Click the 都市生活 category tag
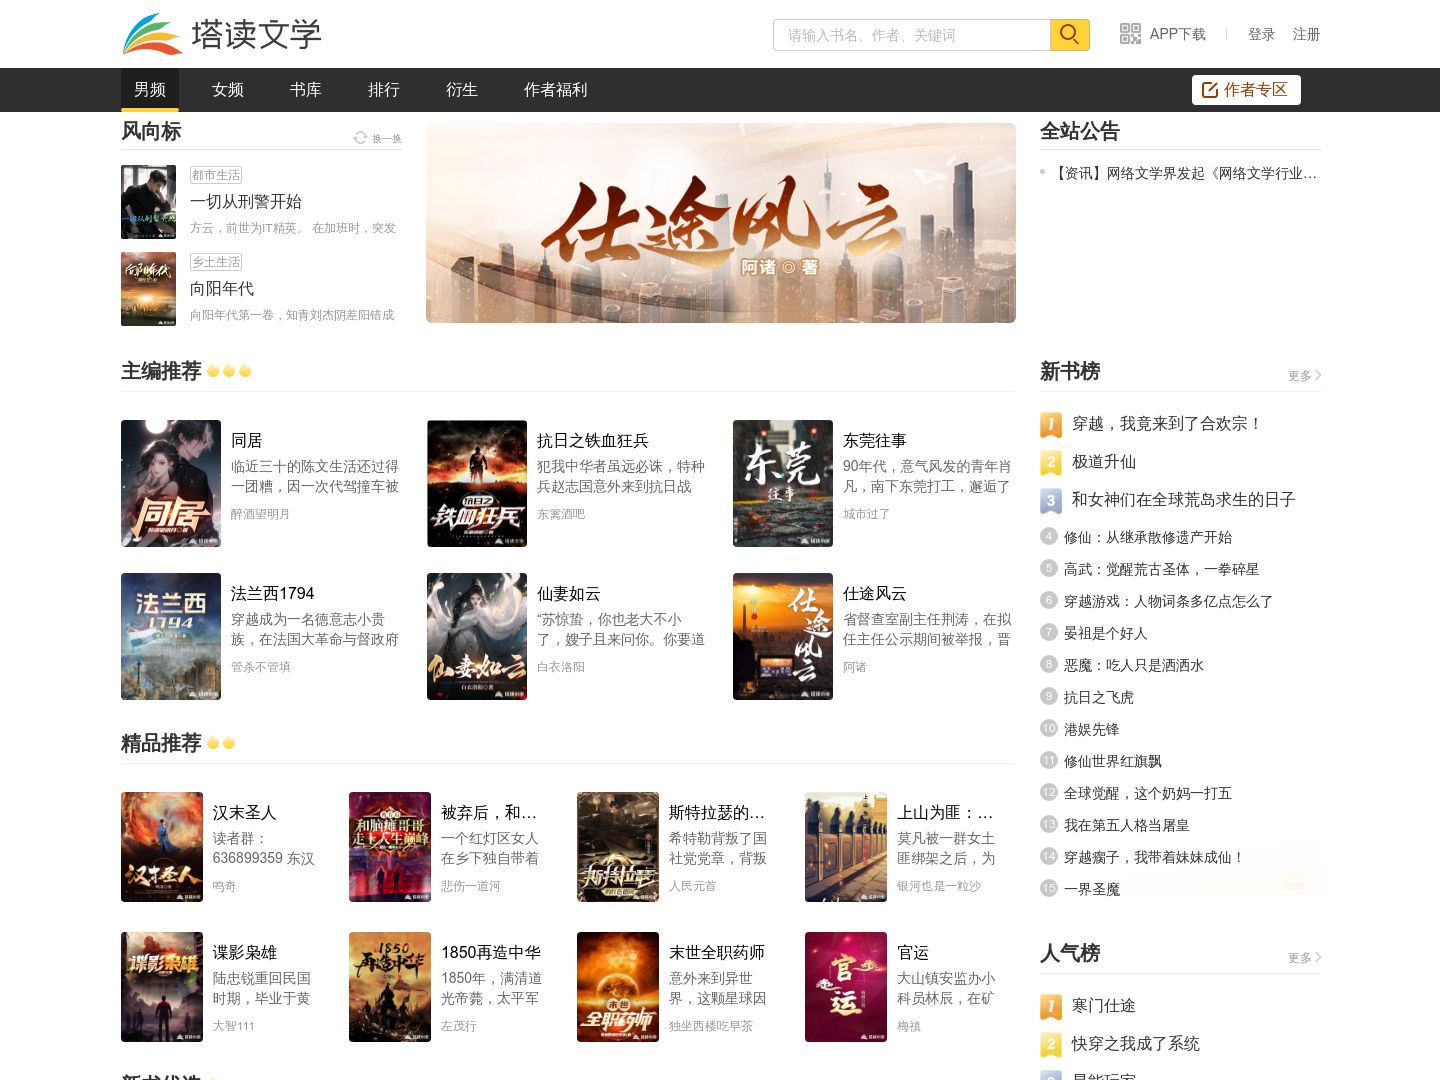Image resolution: width=1440 pixels, height=1080 pixels. tap(216, 175)
